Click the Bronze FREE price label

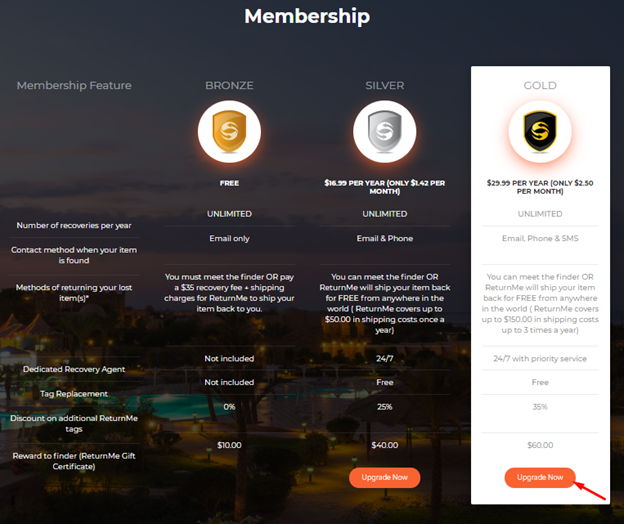click(229, 184)
